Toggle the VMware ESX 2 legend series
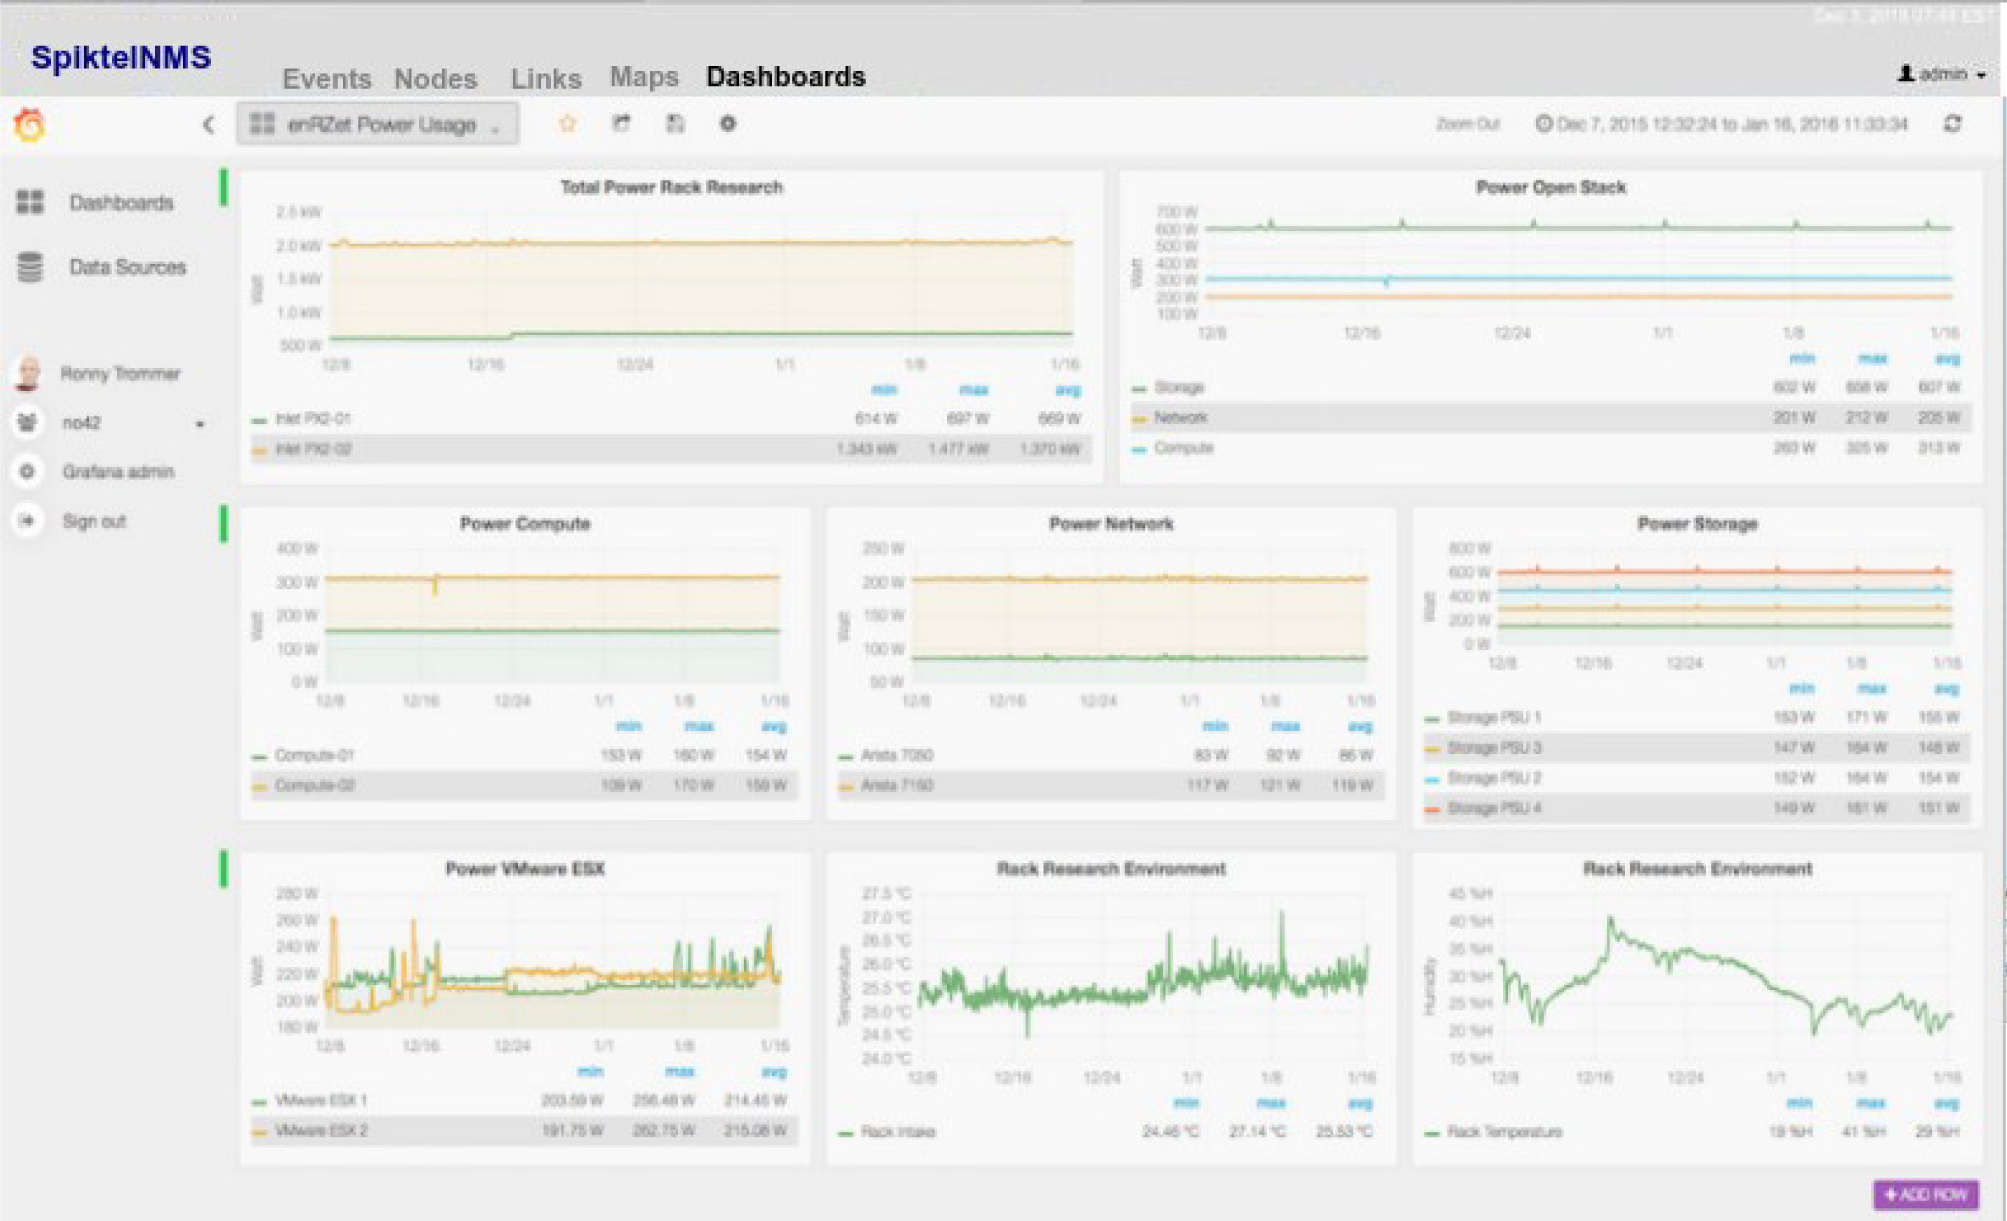 pyautogui.click(x=321, y=1130)
